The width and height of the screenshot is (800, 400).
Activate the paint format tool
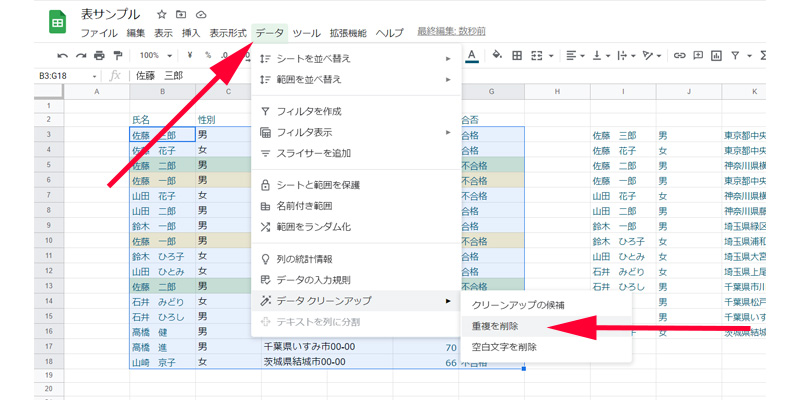click(118, 56)
